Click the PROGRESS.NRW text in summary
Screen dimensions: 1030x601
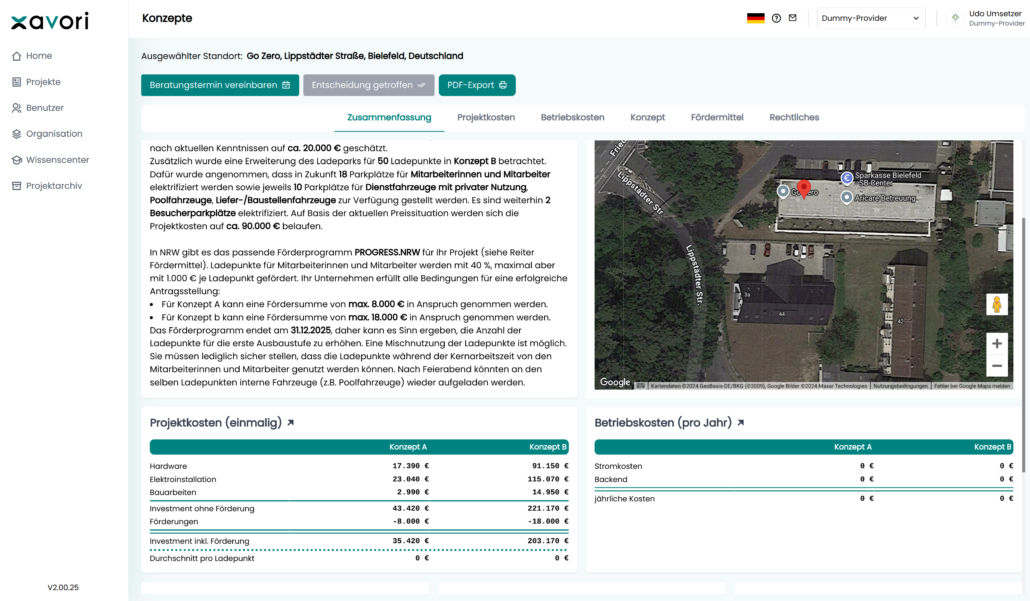point(387,252)
